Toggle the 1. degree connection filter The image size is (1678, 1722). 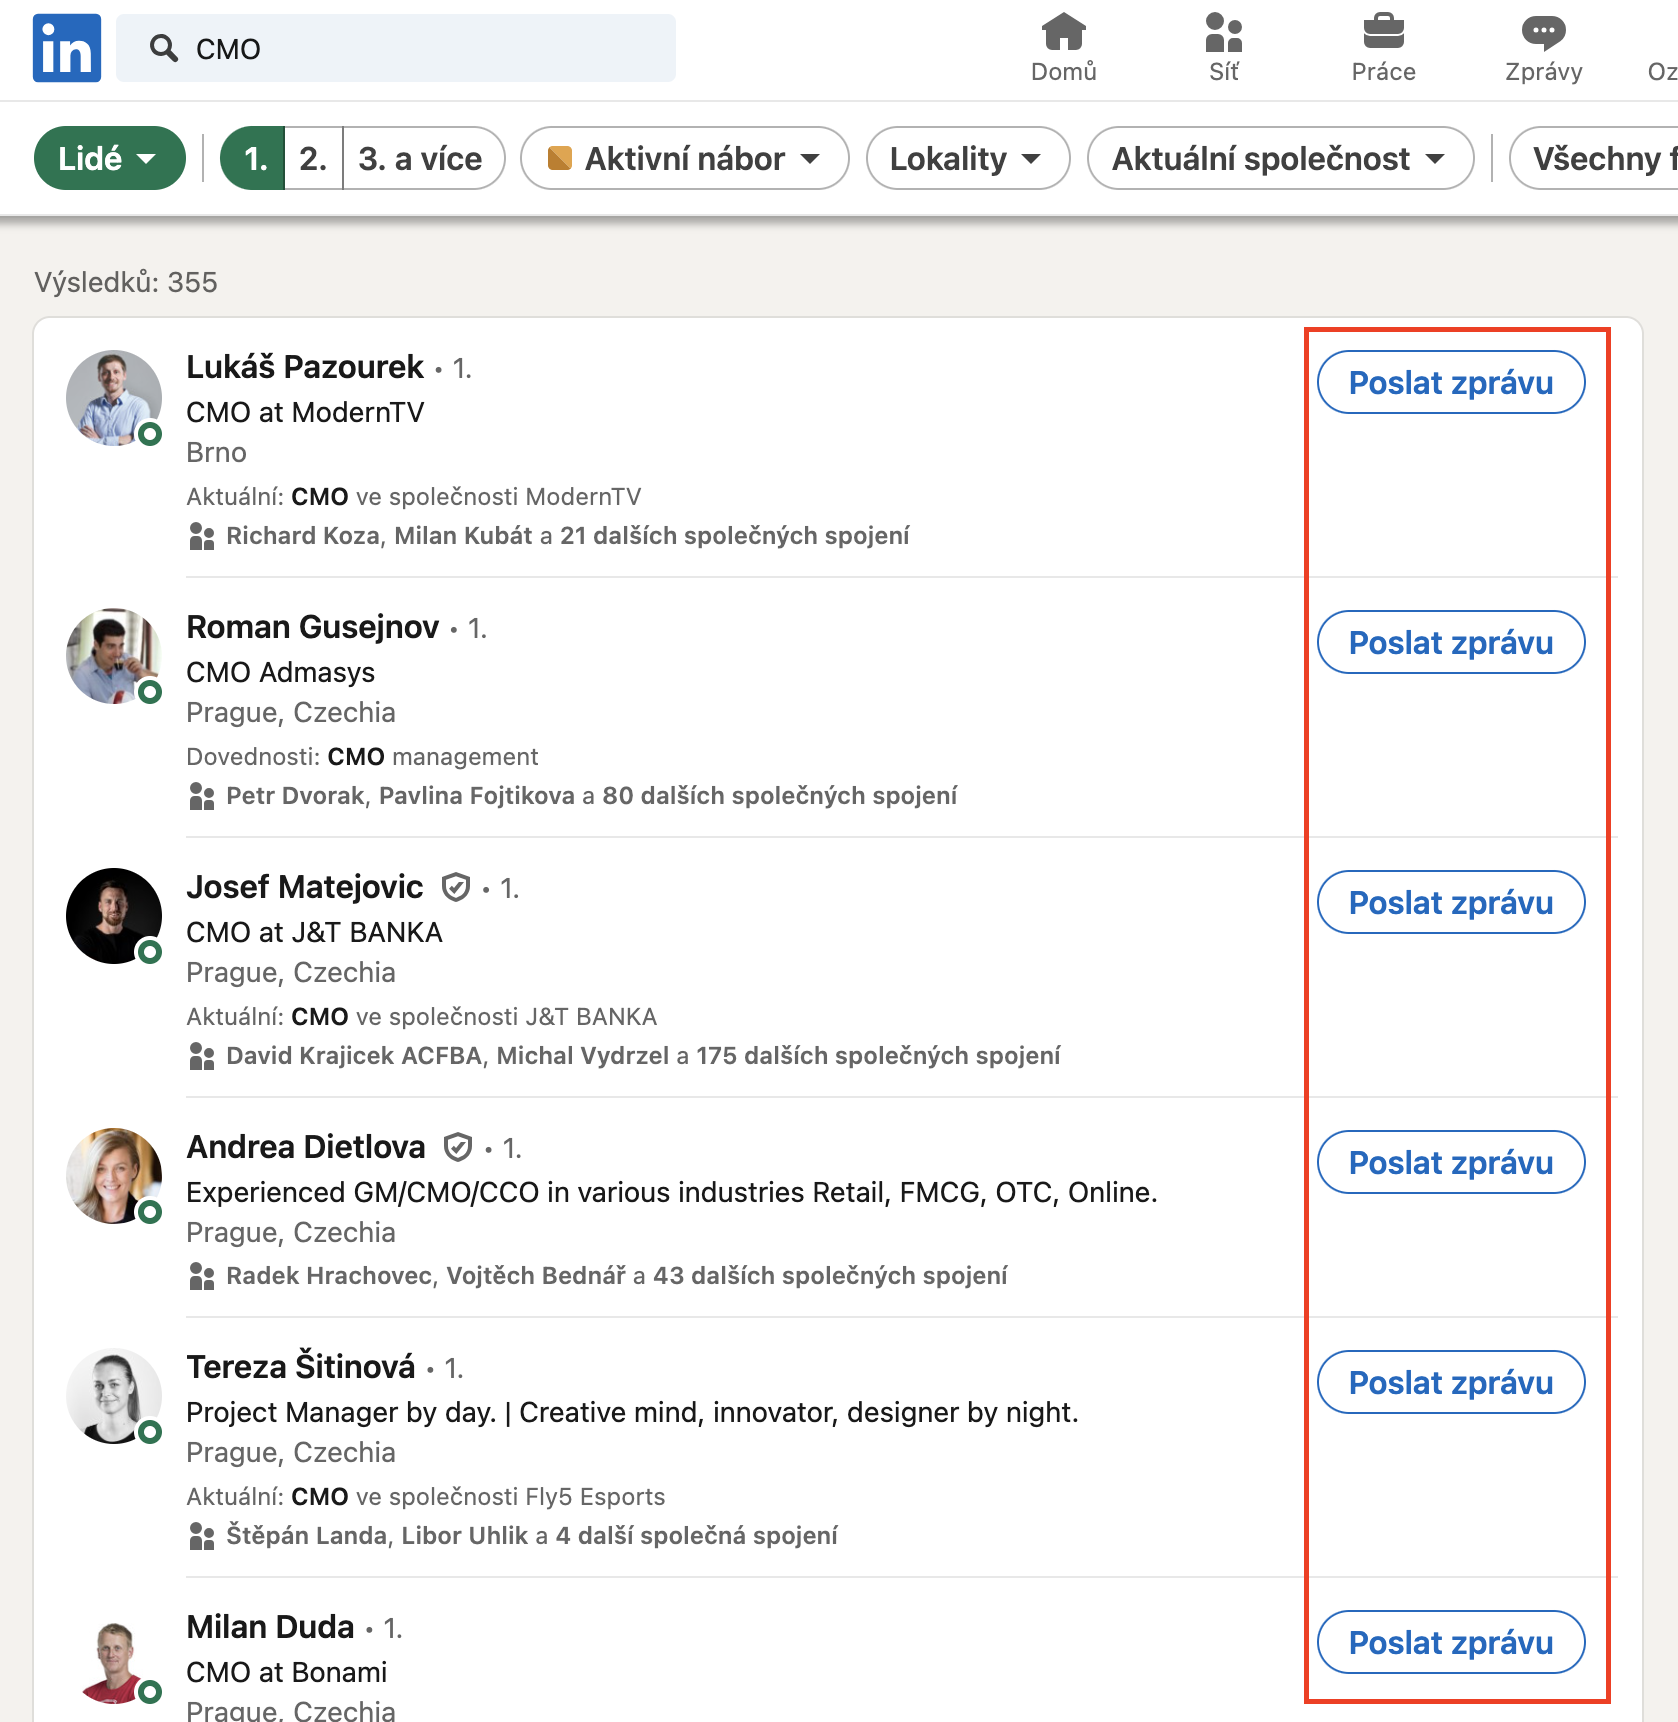pos(253,158)
